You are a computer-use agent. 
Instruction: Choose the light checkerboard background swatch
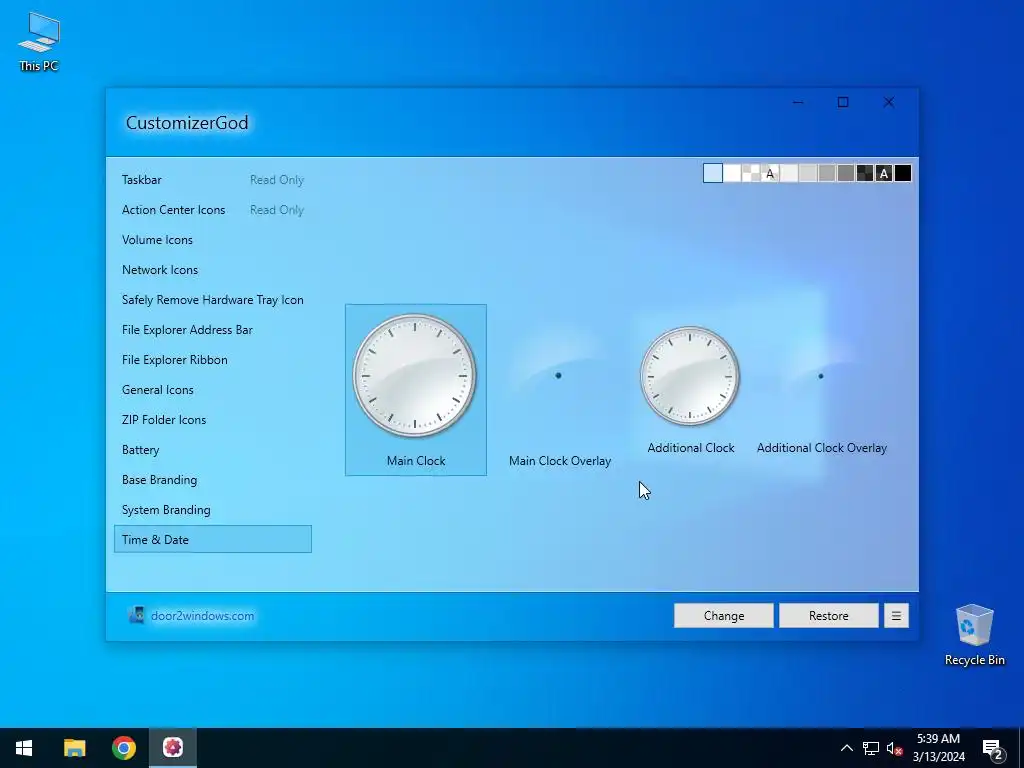point(751,173)
